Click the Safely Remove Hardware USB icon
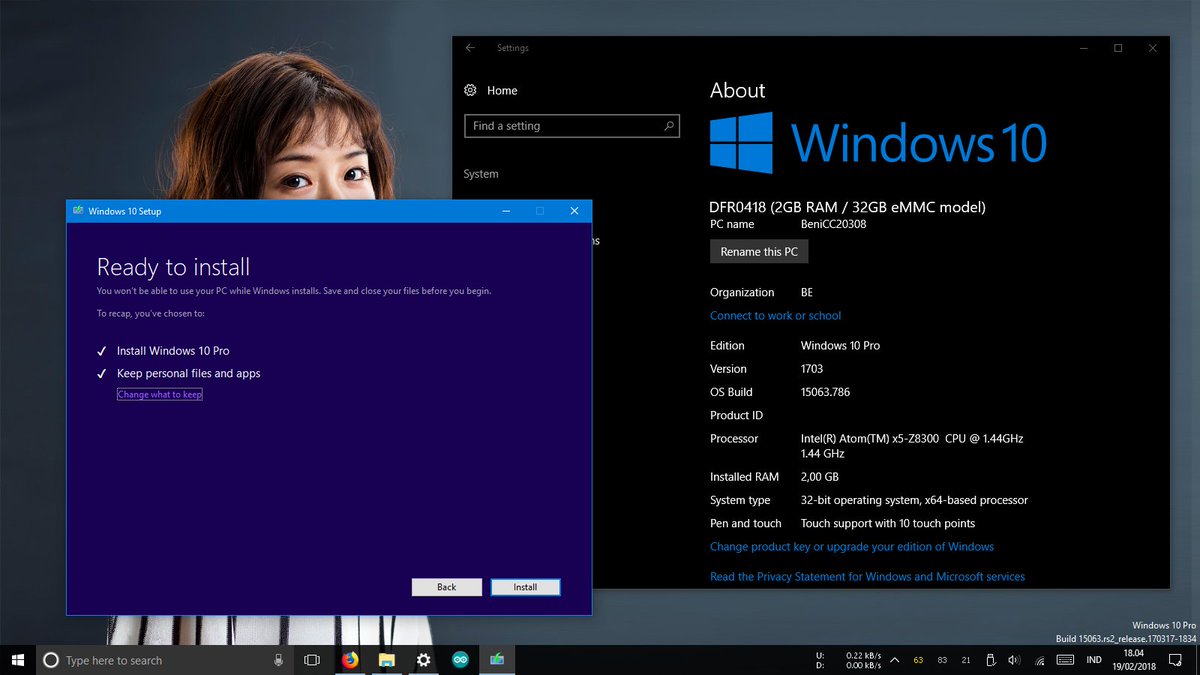 pos(991,660)
